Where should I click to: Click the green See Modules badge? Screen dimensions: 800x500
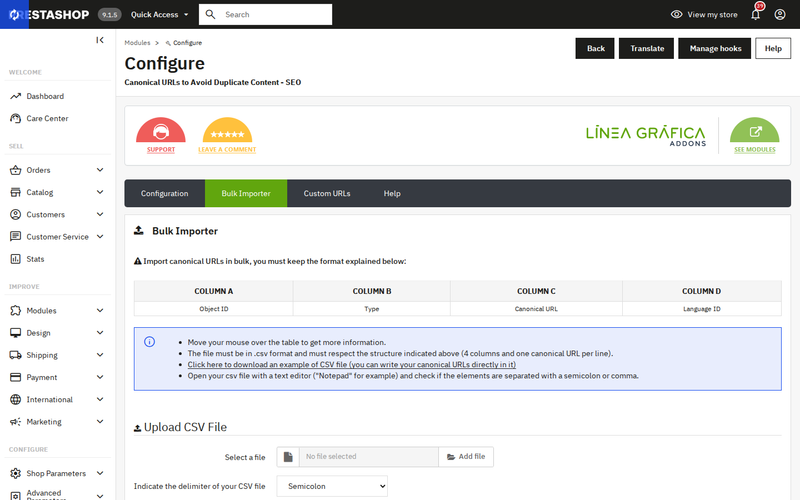(x=755, y=130)
